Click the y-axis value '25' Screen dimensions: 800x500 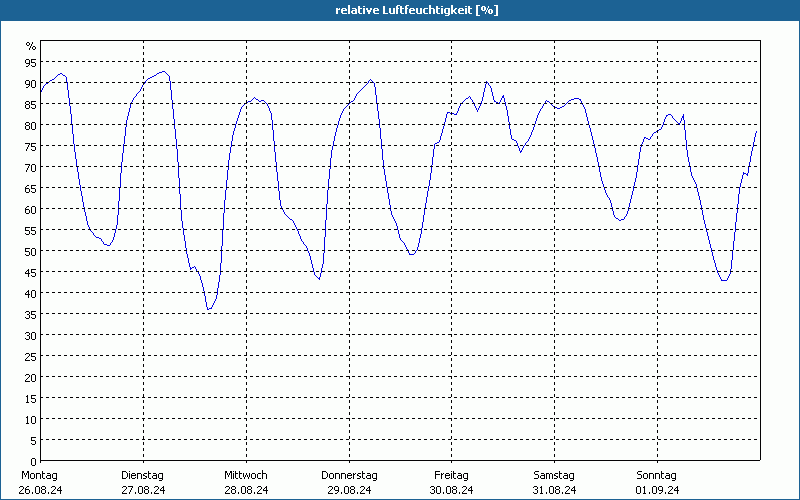pyautogui.click(x=31, y=357)
